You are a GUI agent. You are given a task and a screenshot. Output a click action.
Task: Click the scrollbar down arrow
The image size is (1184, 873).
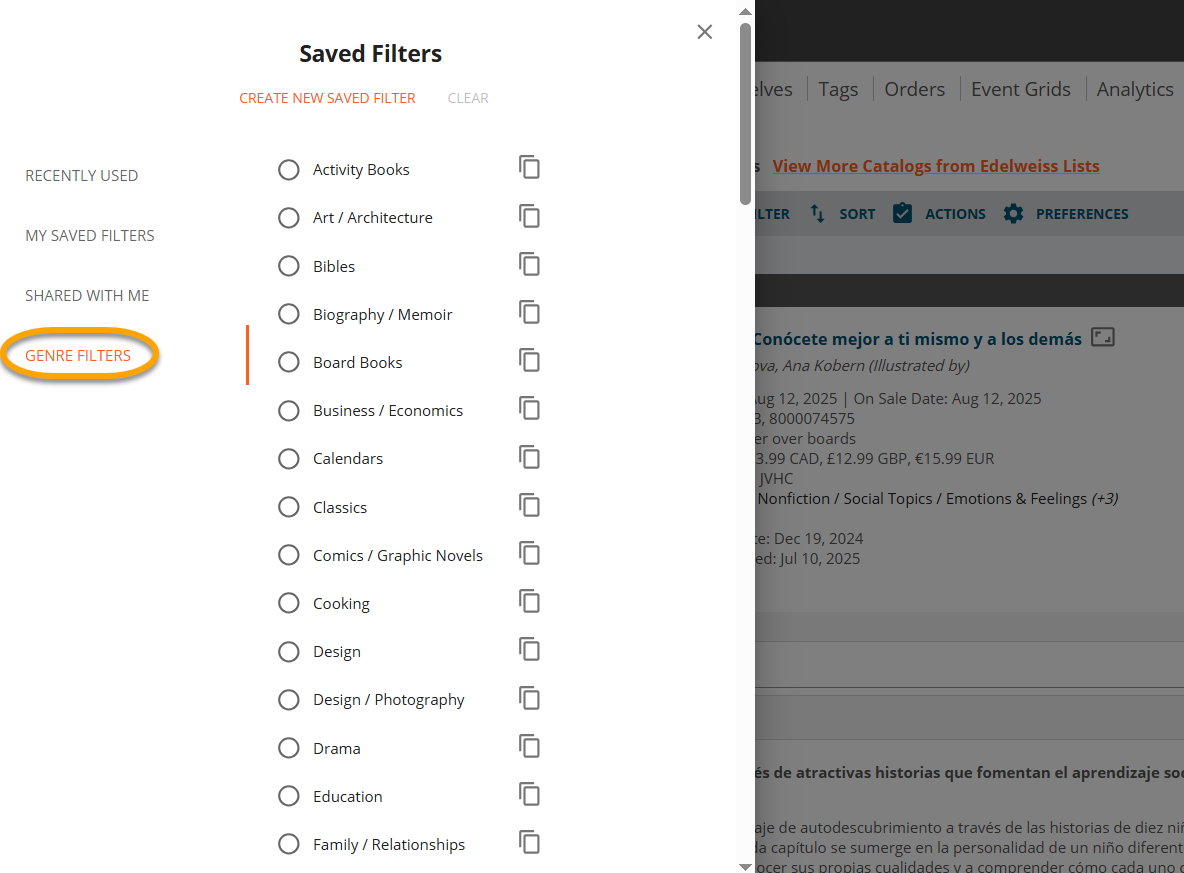[x=745, y=867]
